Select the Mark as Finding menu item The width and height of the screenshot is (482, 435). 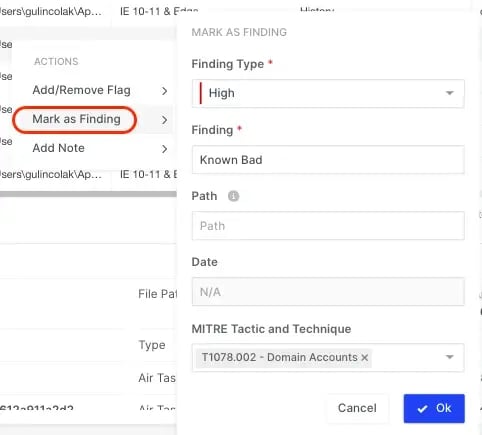click(x=76, y=119)
